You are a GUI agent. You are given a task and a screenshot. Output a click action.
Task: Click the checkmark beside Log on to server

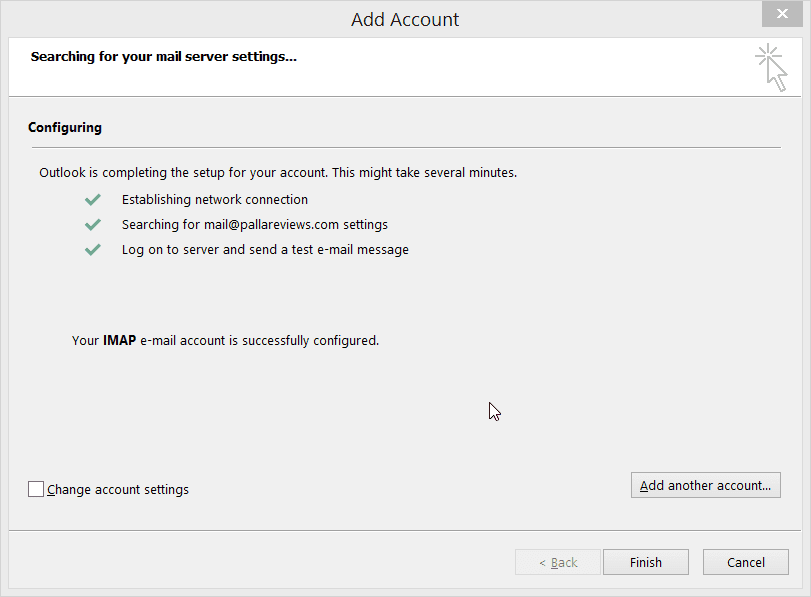click(93, 250)
